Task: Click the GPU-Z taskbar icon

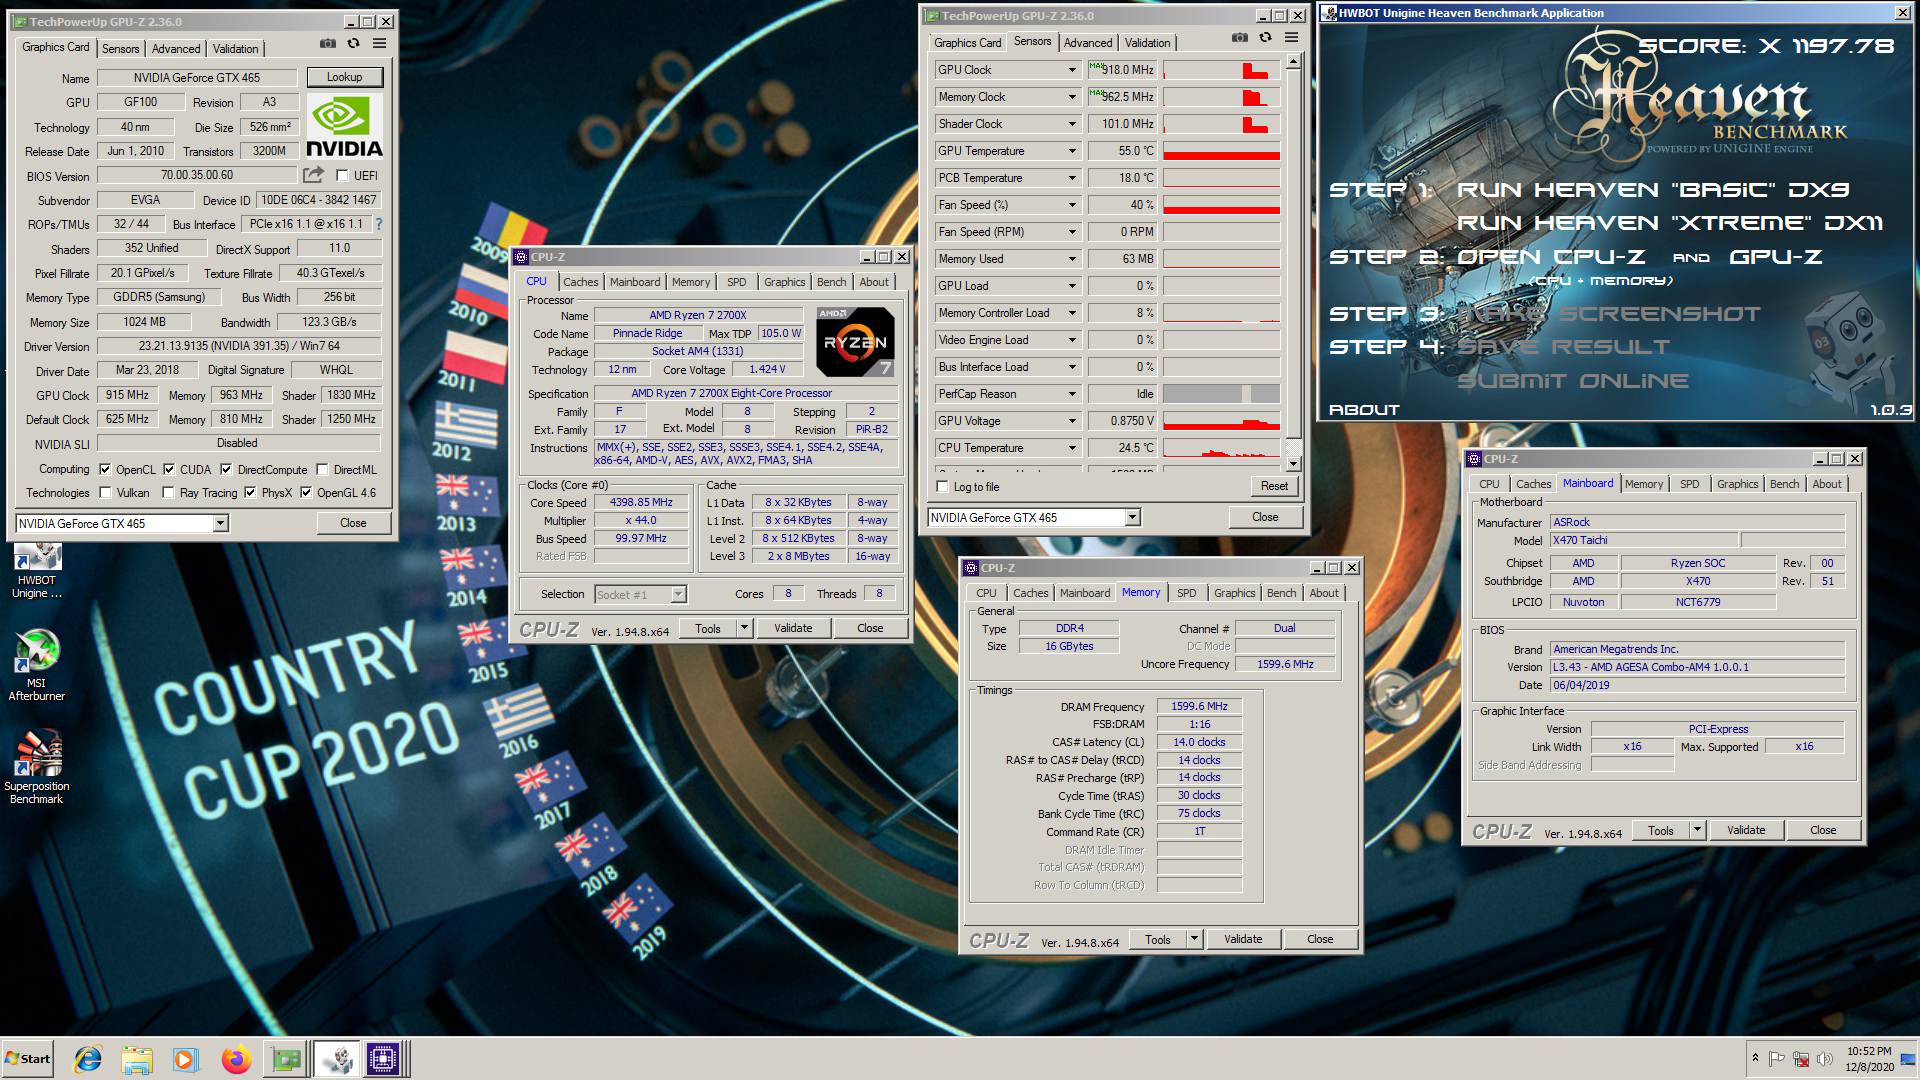Action: point(285,1059)
